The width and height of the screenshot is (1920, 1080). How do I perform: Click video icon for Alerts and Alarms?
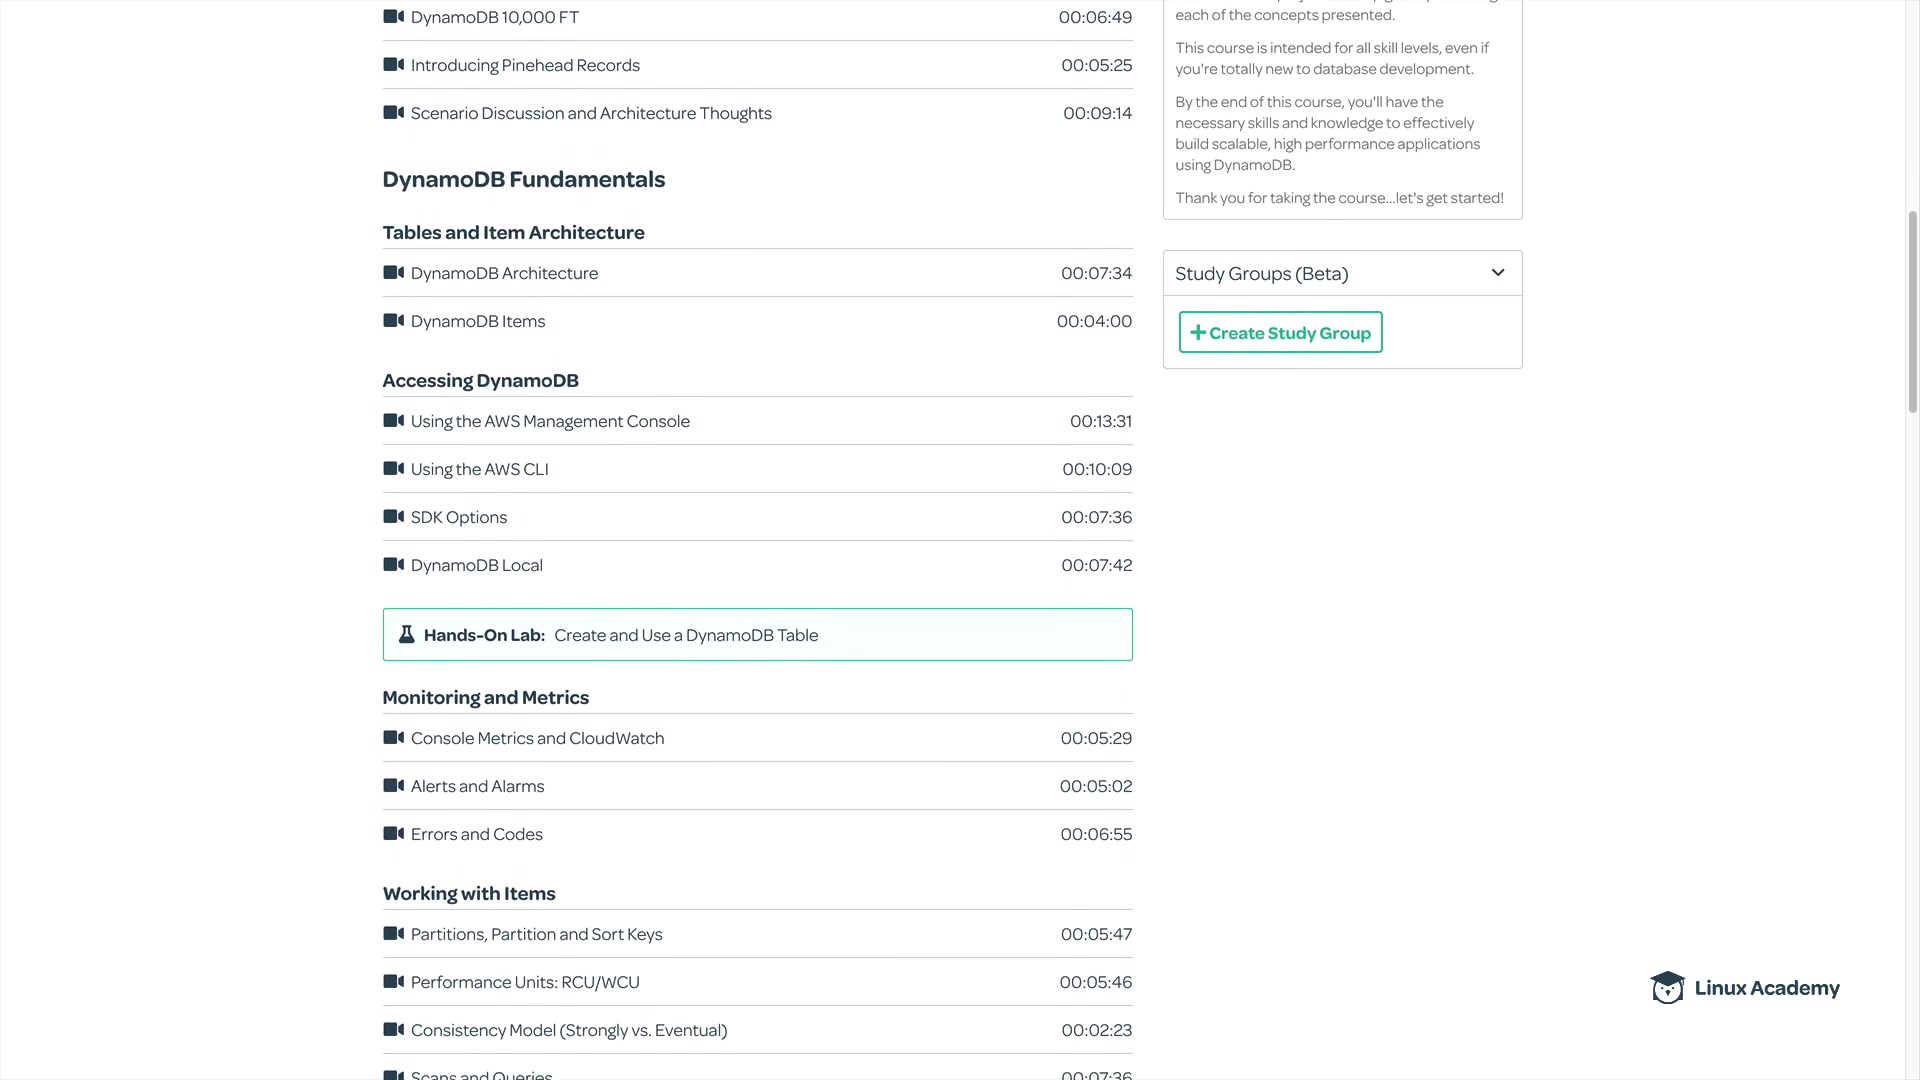393,786
